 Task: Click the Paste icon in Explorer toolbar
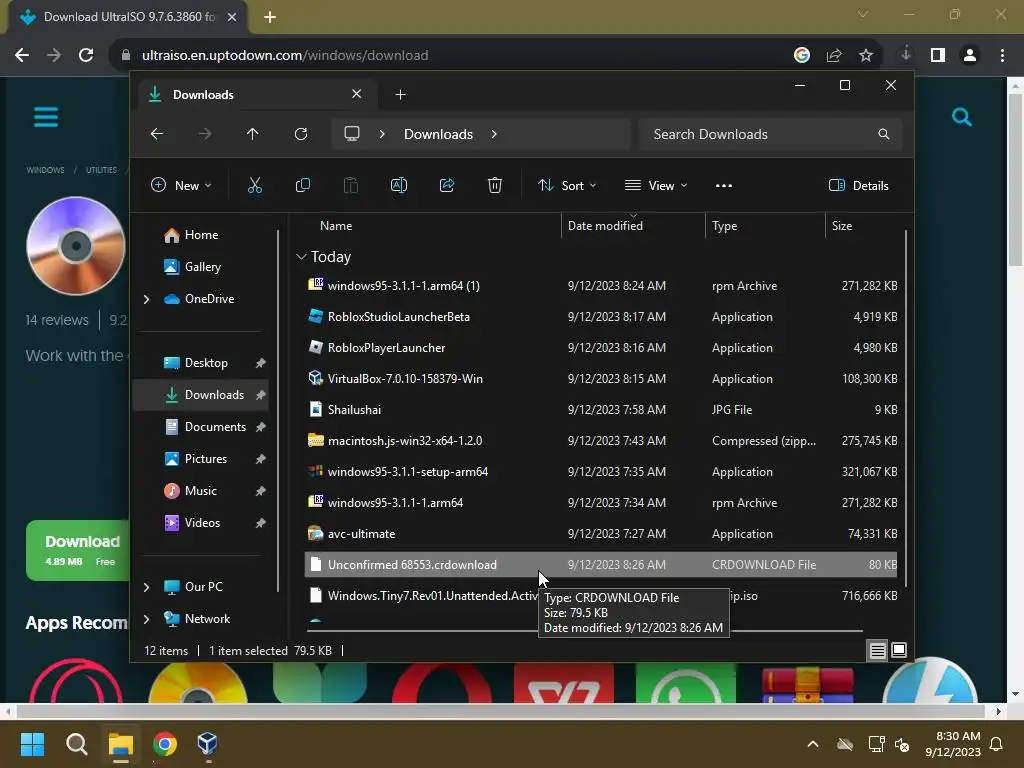(351, 185)
